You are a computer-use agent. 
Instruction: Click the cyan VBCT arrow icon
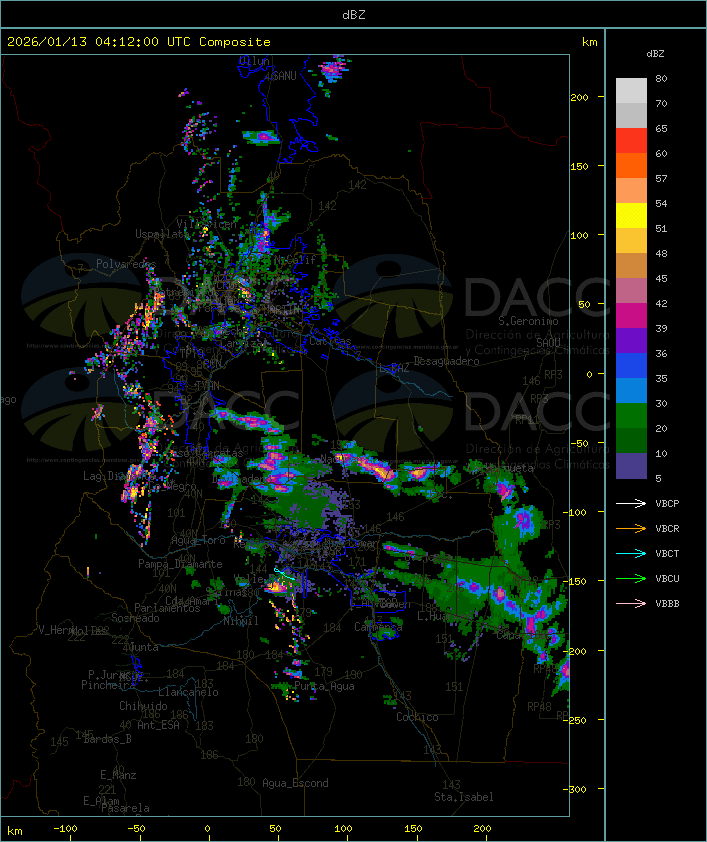(x=631, y=553)
